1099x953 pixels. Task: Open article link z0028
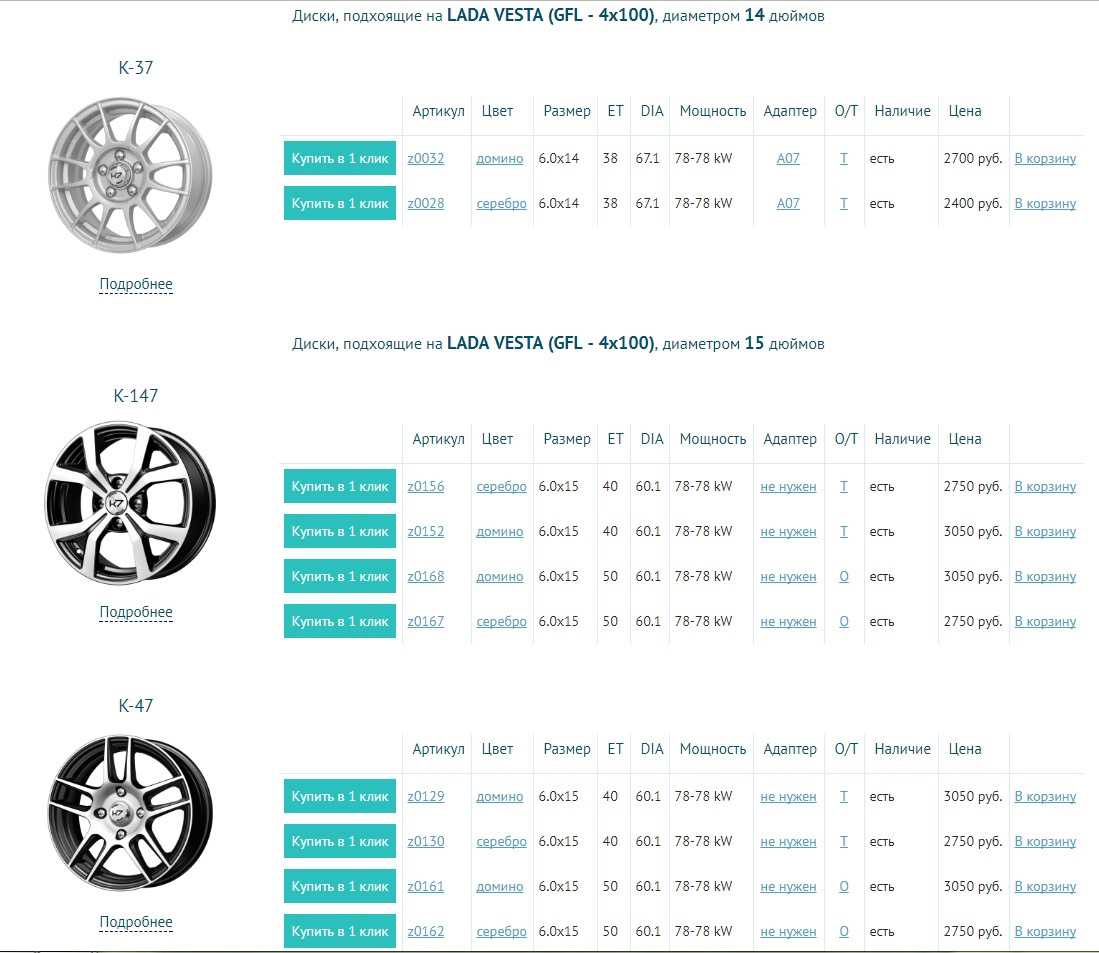coord(425,203)
